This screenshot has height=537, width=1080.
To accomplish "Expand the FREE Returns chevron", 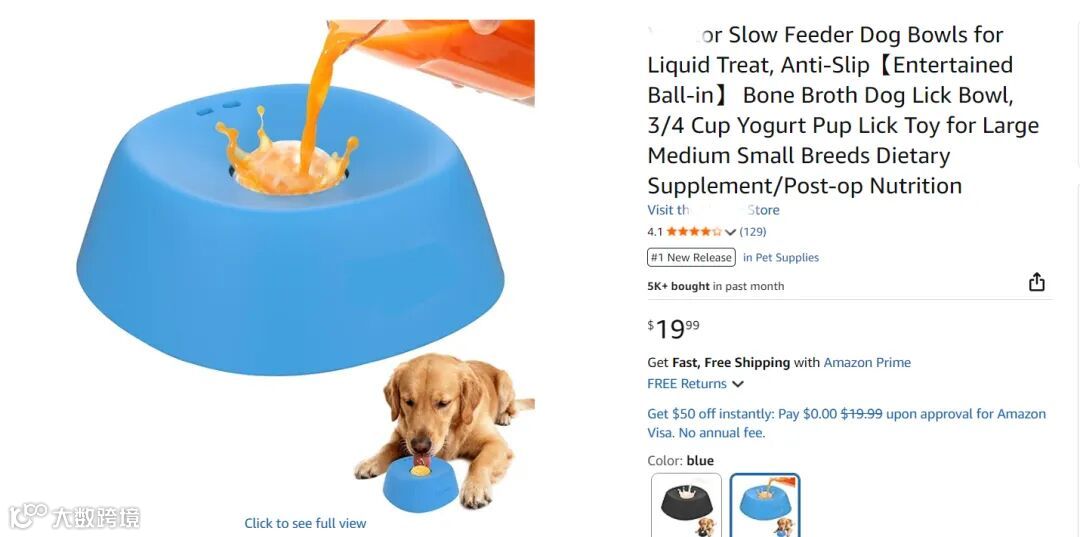I will pyautogui.click(x=738, y=384).
